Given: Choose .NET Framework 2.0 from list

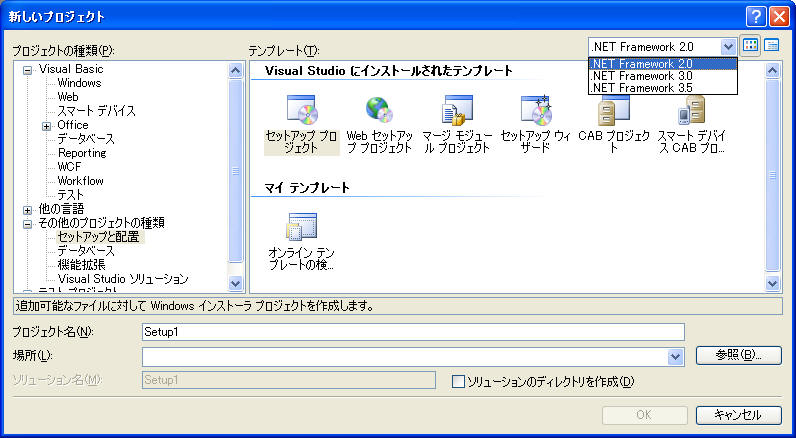Looking at the screenshot, I should [662, 63].
